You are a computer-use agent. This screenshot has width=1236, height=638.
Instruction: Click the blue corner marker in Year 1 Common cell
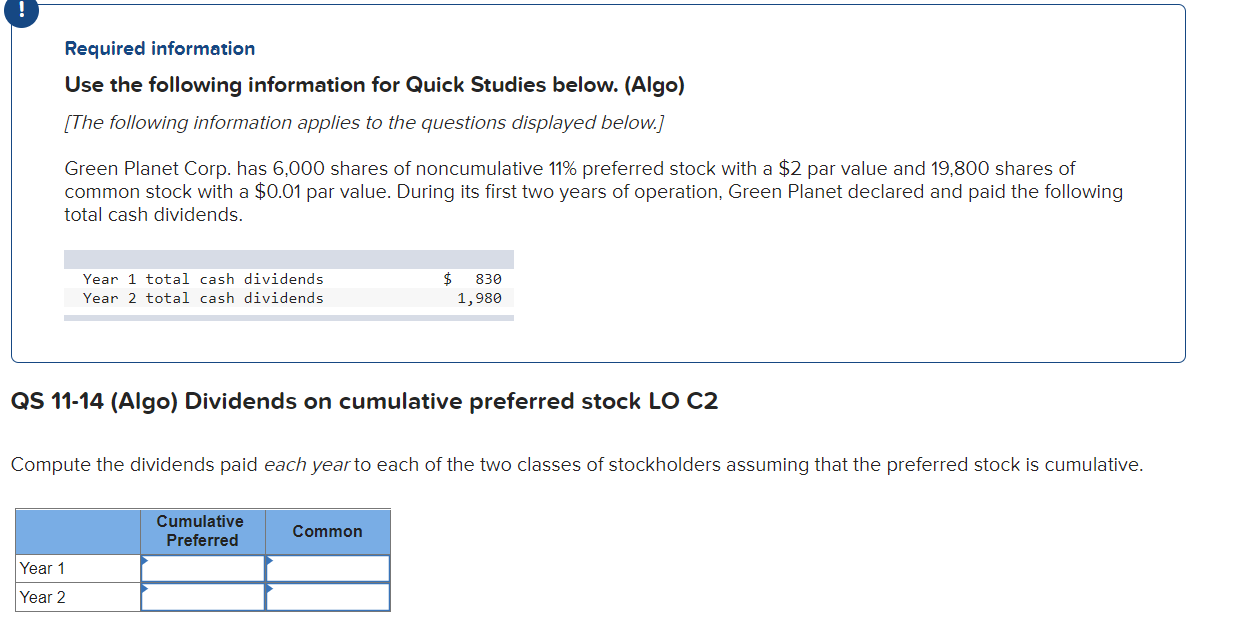(268, 560)
